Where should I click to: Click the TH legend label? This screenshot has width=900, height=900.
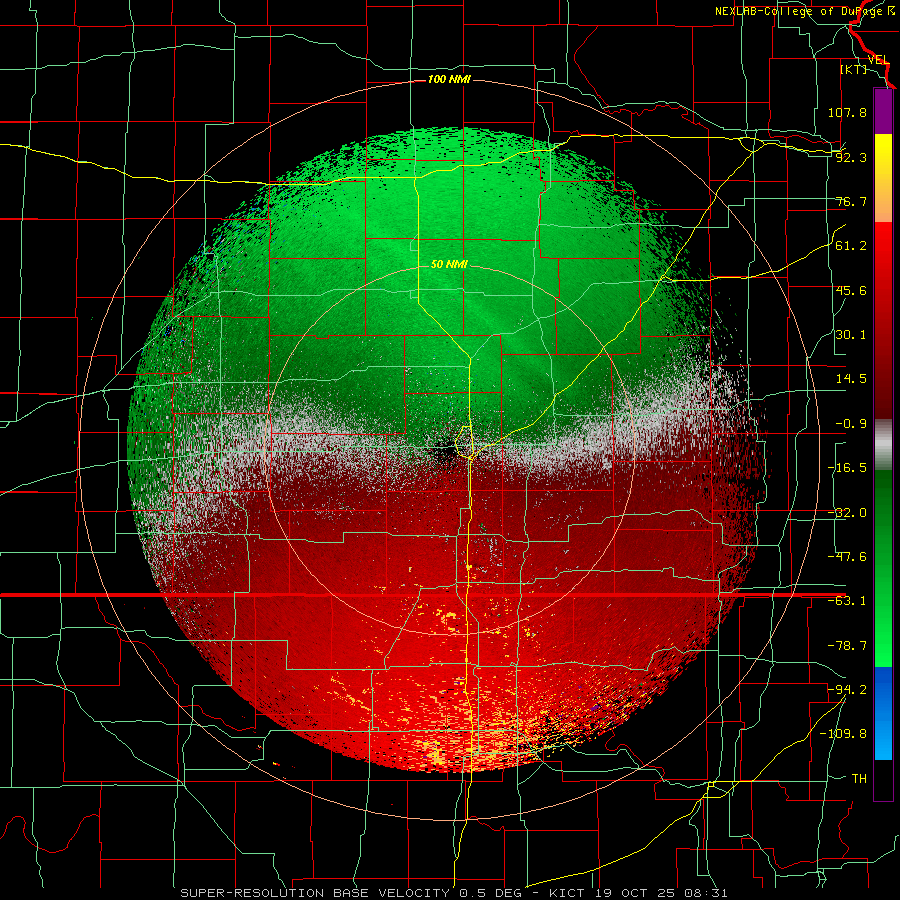tap(859, 778)
